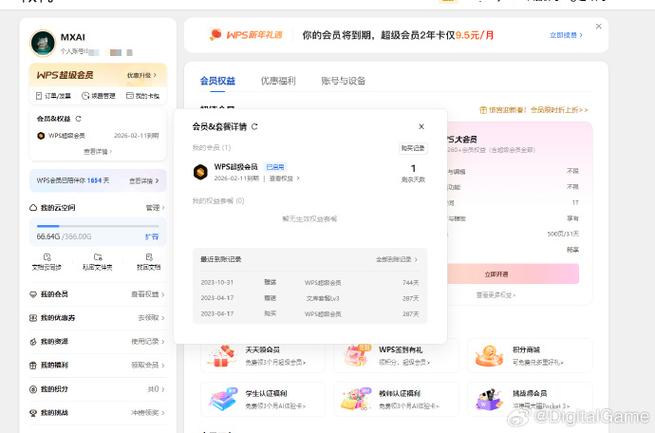Click the cloud icon beside 我的云空间
Image resolution: width=655 pixels, height=433 pixels.
point(33,208)
